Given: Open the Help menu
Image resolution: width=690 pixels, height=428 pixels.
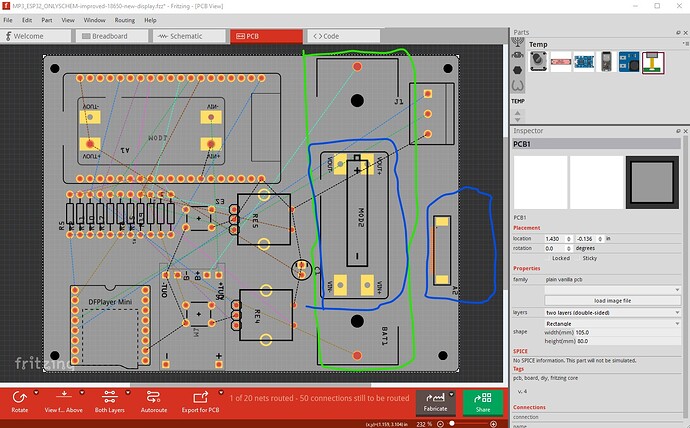Looking at the screenshot, I should [150, 20].
